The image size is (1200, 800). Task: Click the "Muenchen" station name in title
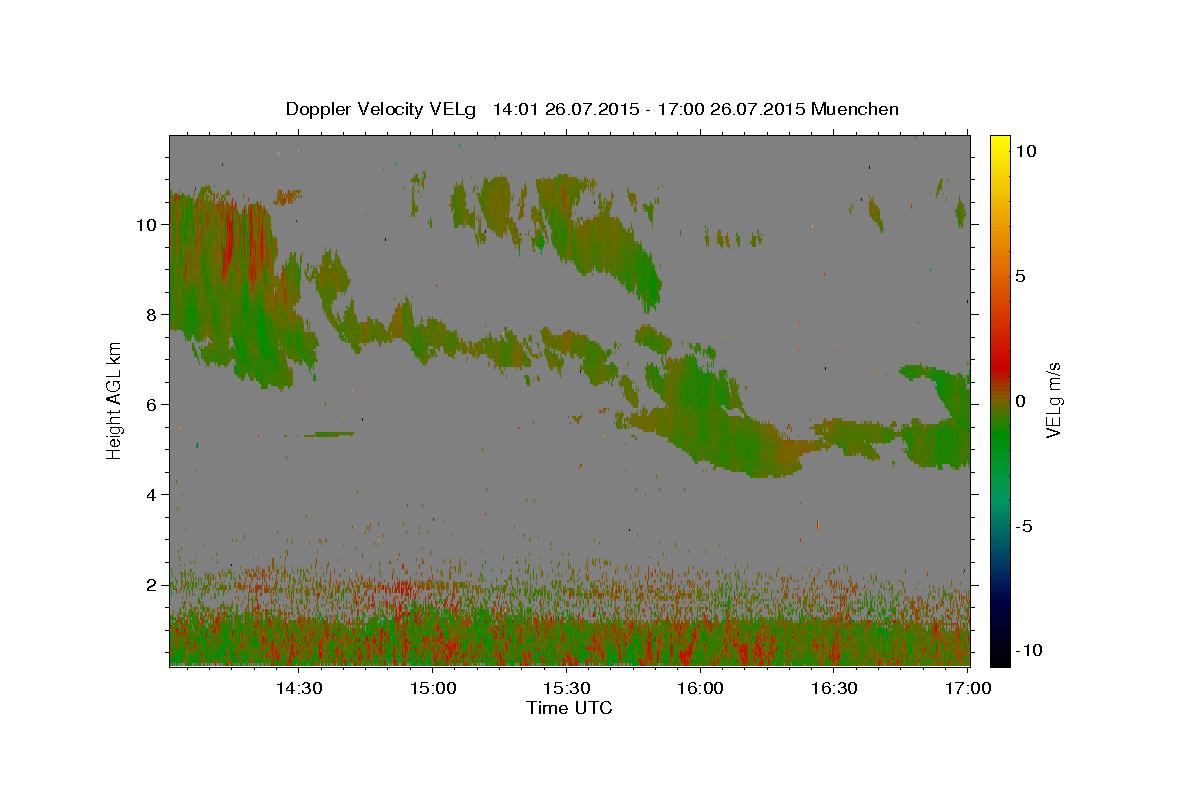(x=855, y=109)
